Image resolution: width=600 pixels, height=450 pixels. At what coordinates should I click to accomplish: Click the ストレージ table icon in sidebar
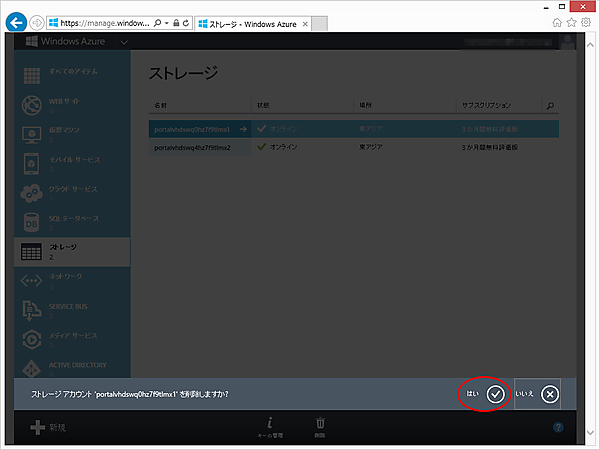[31, 252]
